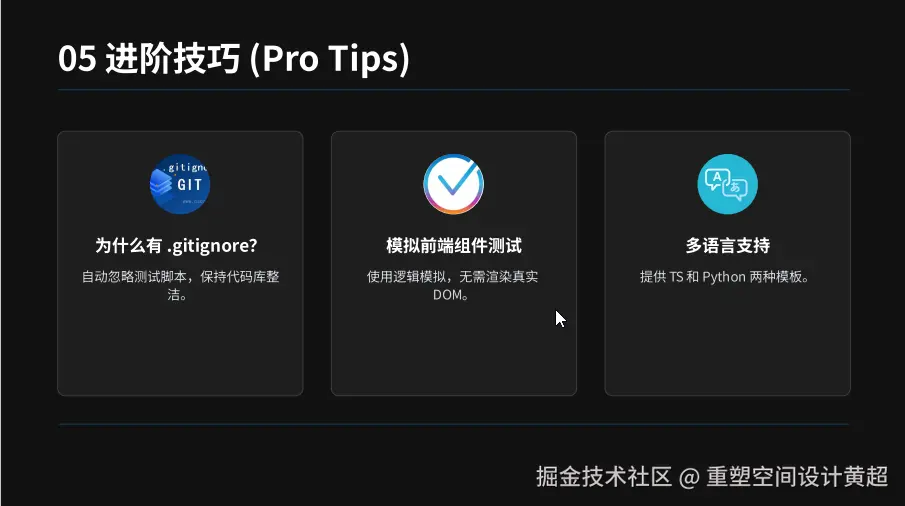
Task: Click the teal translation language icon
Action: (727, 184)
